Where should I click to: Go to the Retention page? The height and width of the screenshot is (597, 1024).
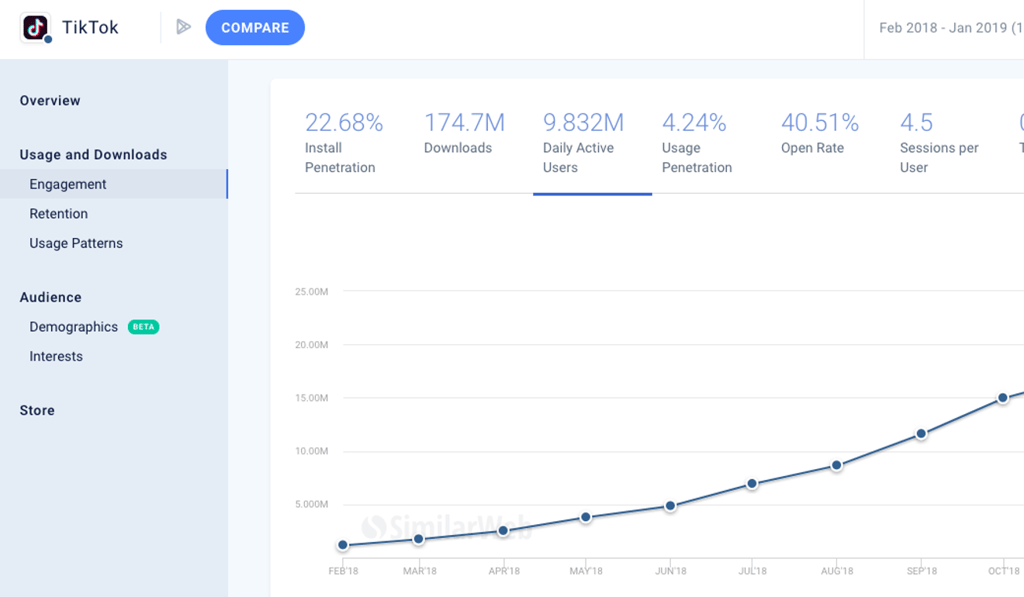(x=58, y=213)
